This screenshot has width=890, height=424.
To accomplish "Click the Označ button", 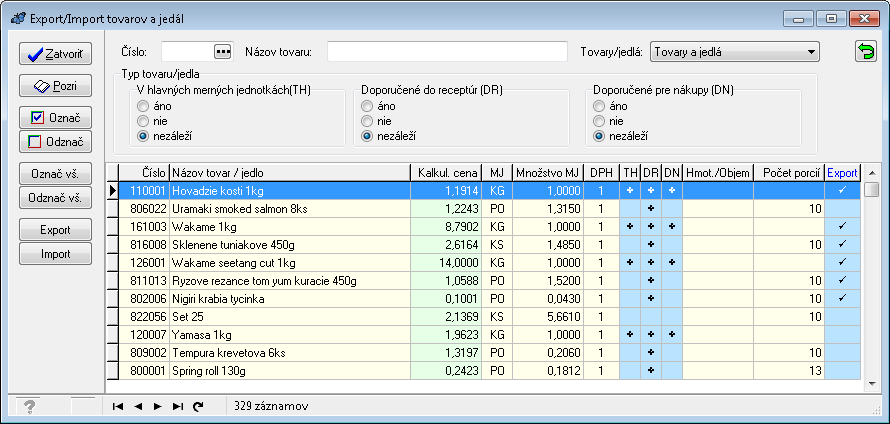I will click(x=56, y=117).
